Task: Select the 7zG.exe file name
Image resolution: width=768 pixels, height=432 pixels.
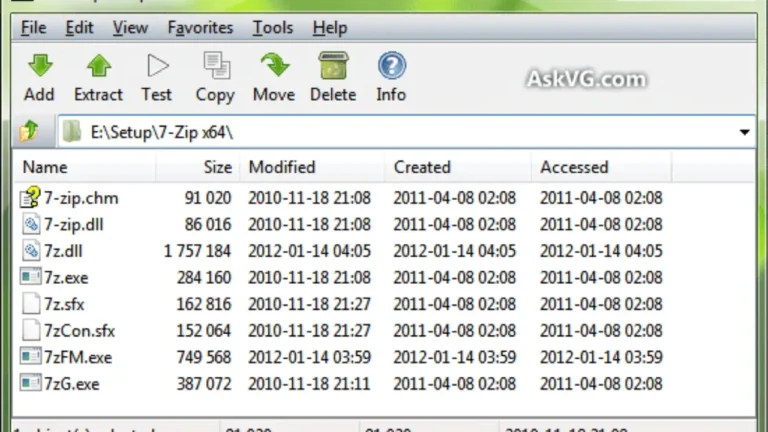Action: coord(72,384)
